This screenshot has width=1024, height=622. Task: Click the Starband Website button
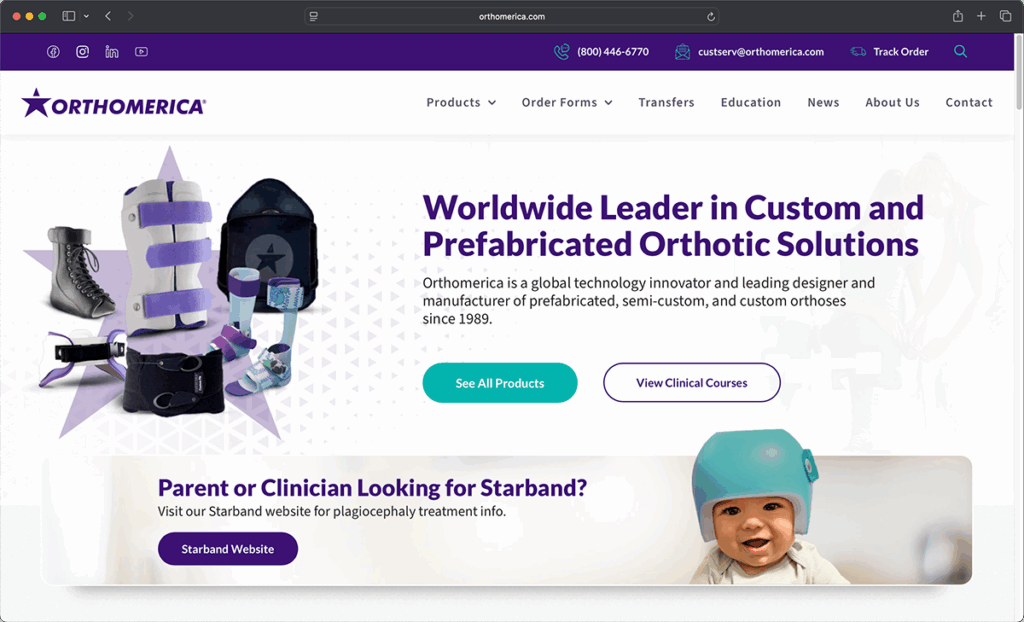point(228,549)
